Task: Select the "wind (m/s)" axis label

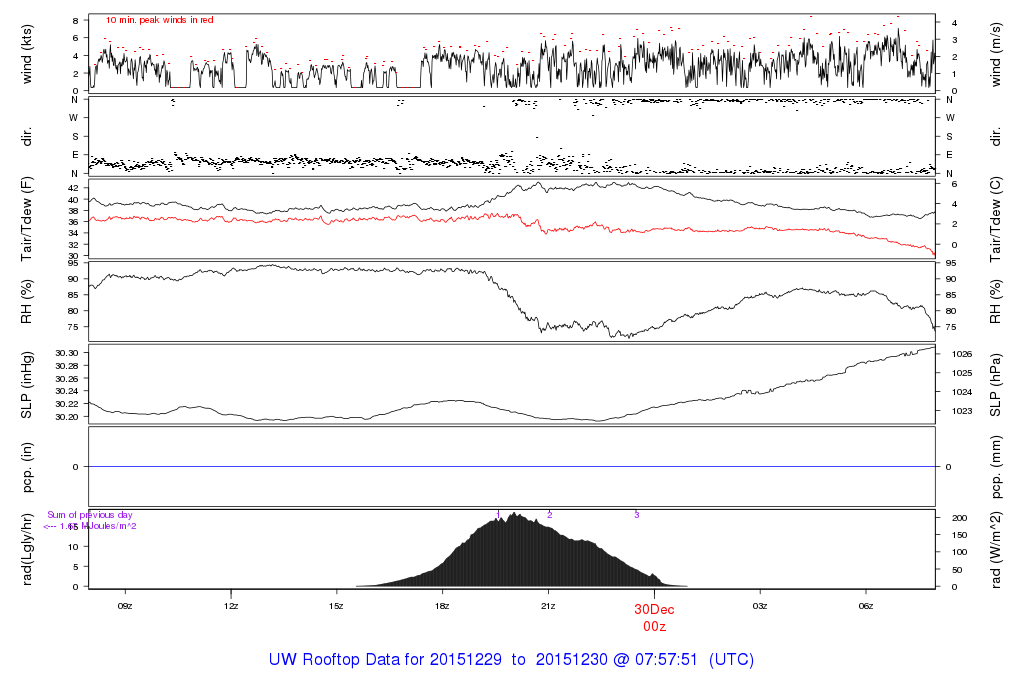Action: [x=997, y=53]
